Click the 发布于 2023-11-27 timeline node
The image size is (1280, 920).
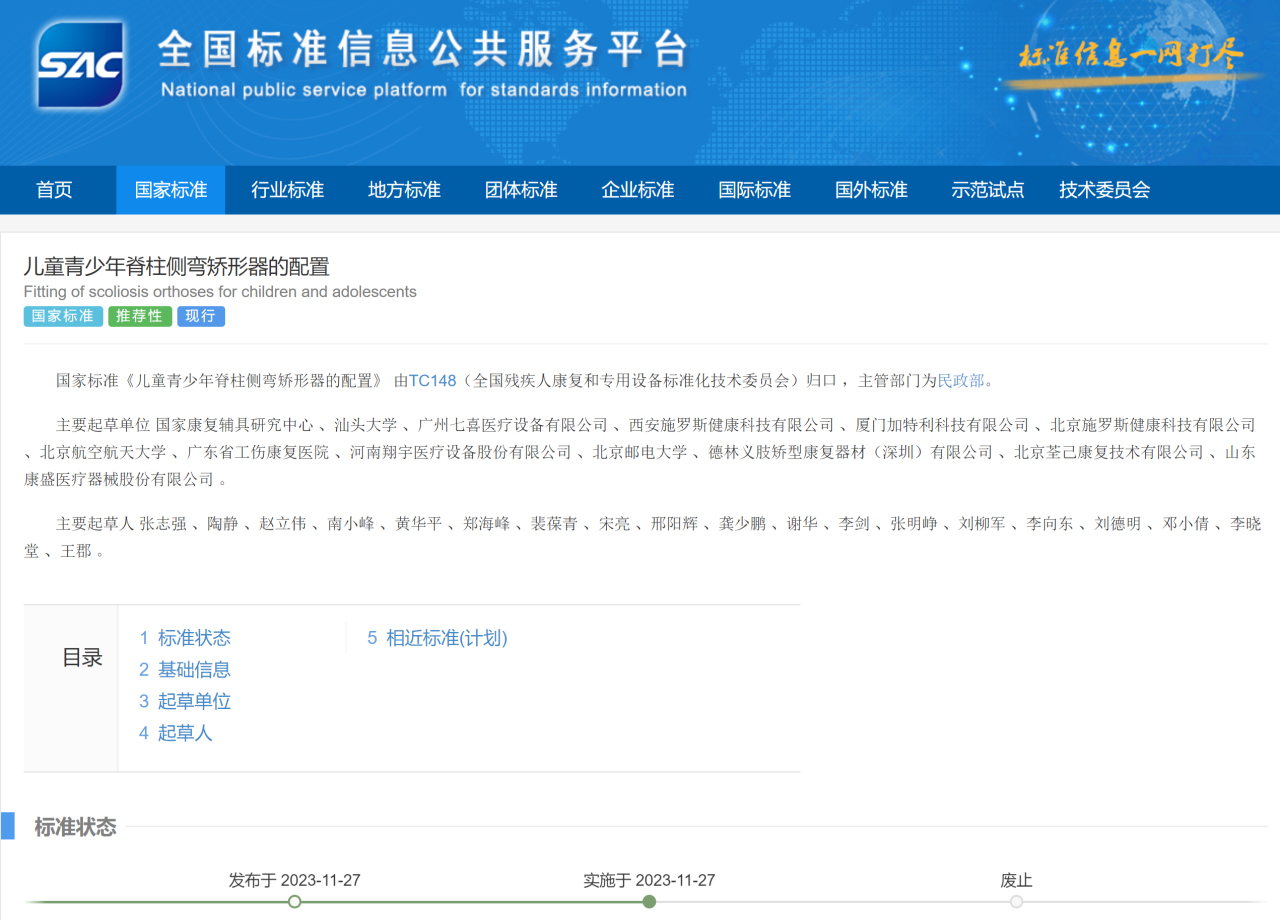294,901
